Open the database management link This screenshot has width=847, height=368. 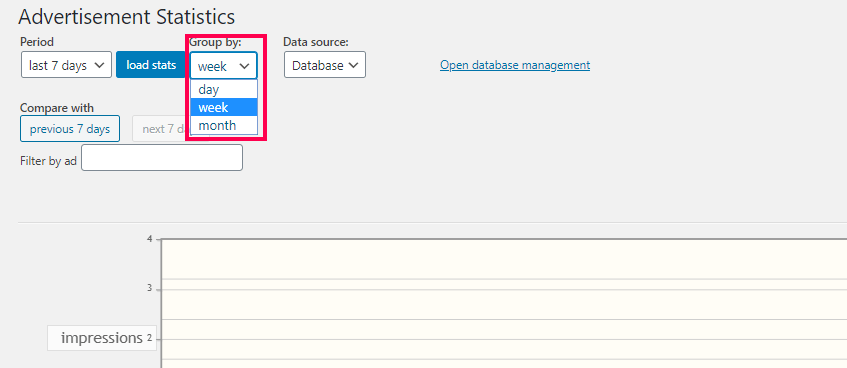tap(515, 65)
